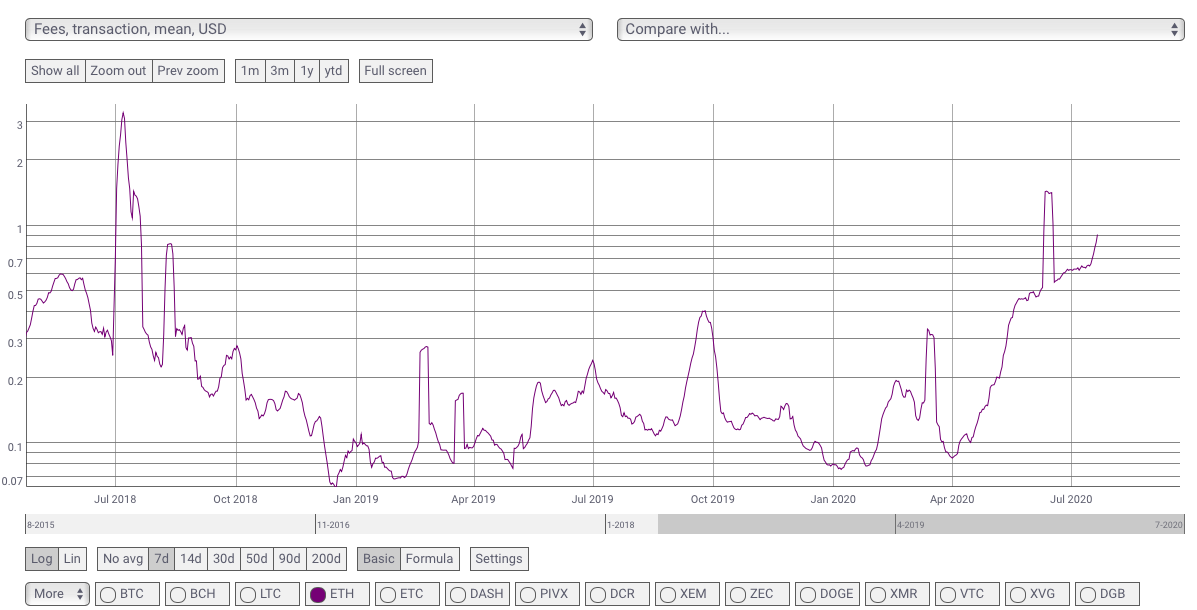Viewport: 1197px width, 610px height.
Task: Enable the VTC series
Action: tap(967, 594)
